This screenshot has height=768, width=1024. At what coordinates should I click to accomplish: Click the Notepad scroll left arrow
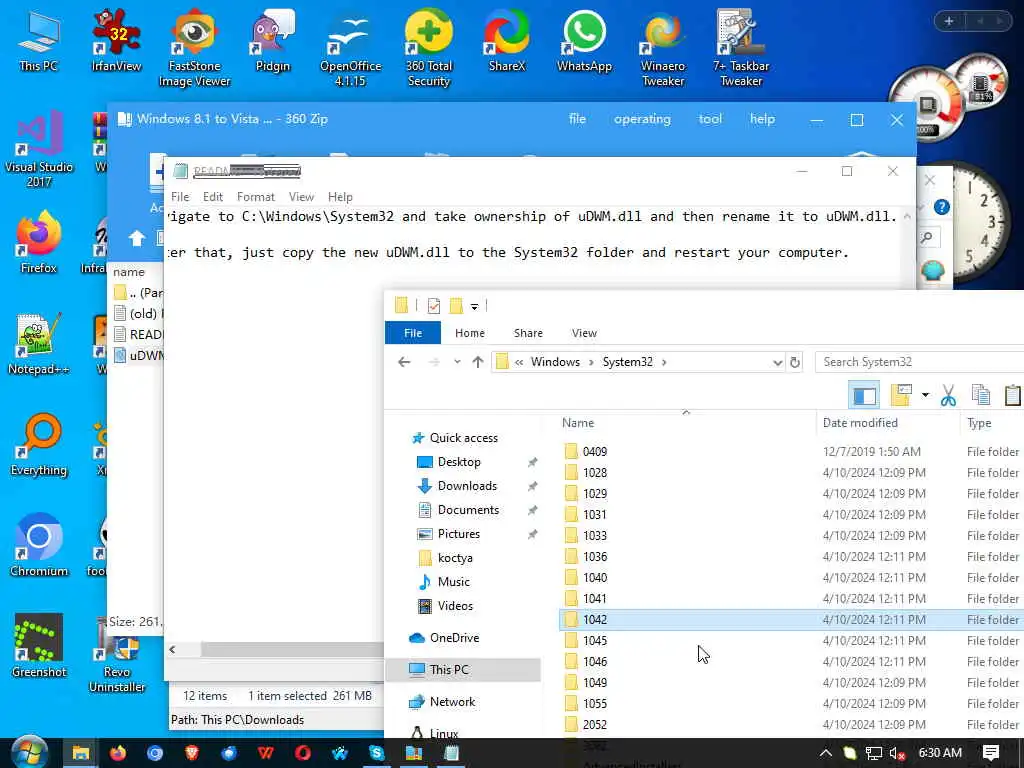tap(172, 650)
